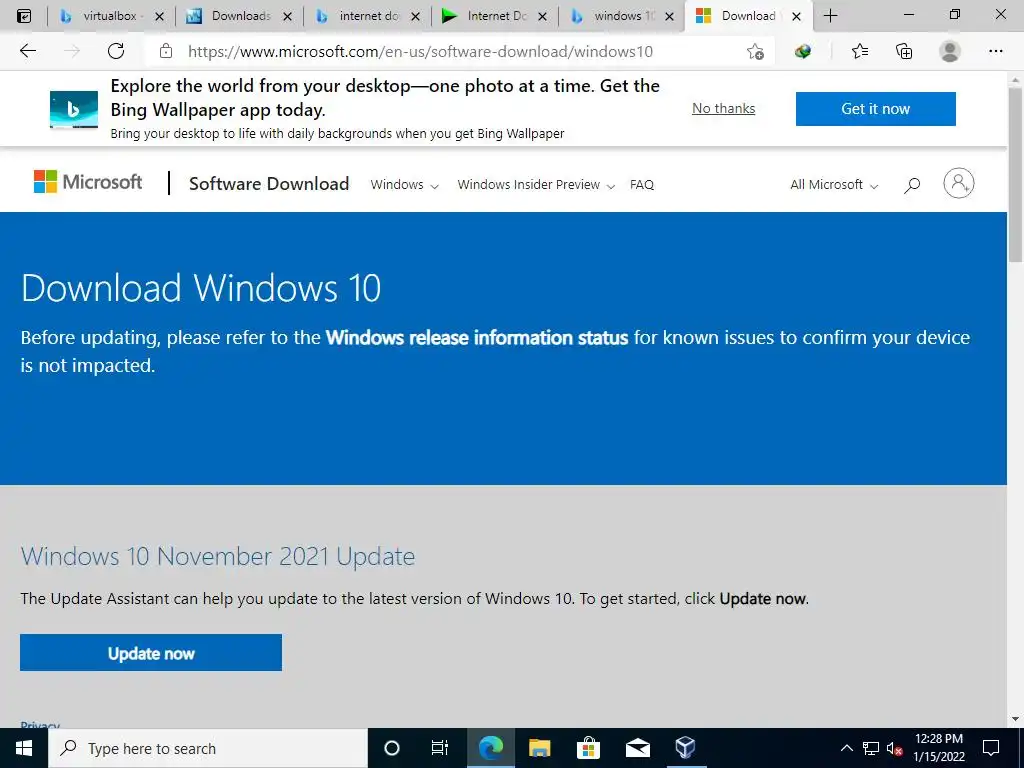Open File Explorer from the taskbar
Screen dimensions: 1024x768
(x=539, y=748)
